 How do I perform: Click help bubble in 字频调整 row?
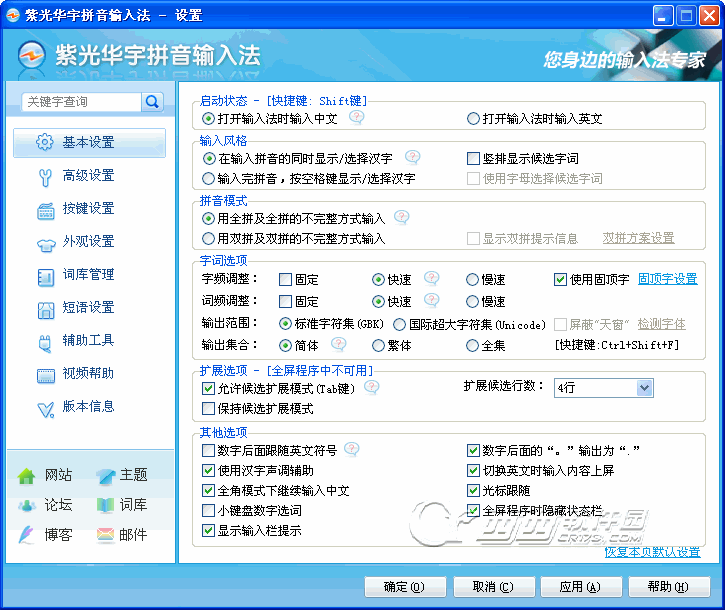click(431, 278)
